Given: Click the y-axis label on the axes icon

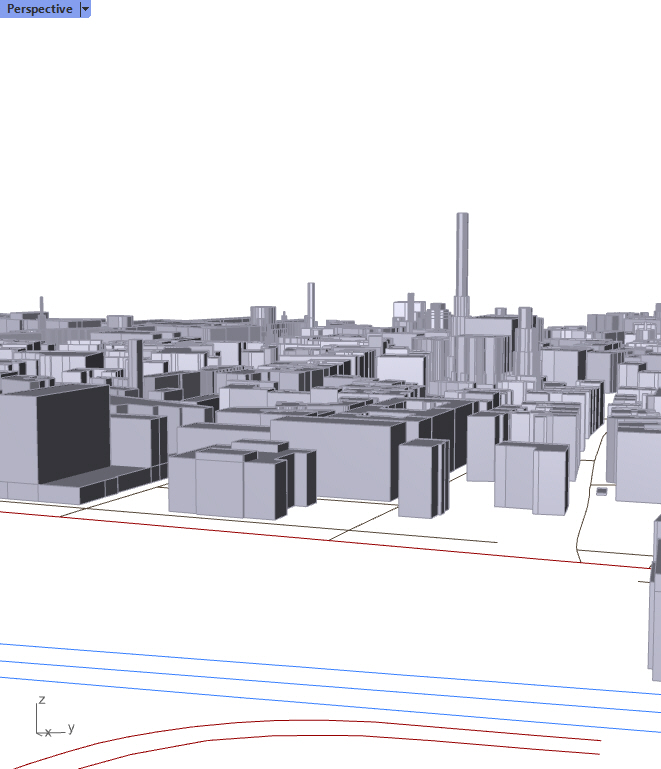Looking at the screenshot, I should coord(71,728).
